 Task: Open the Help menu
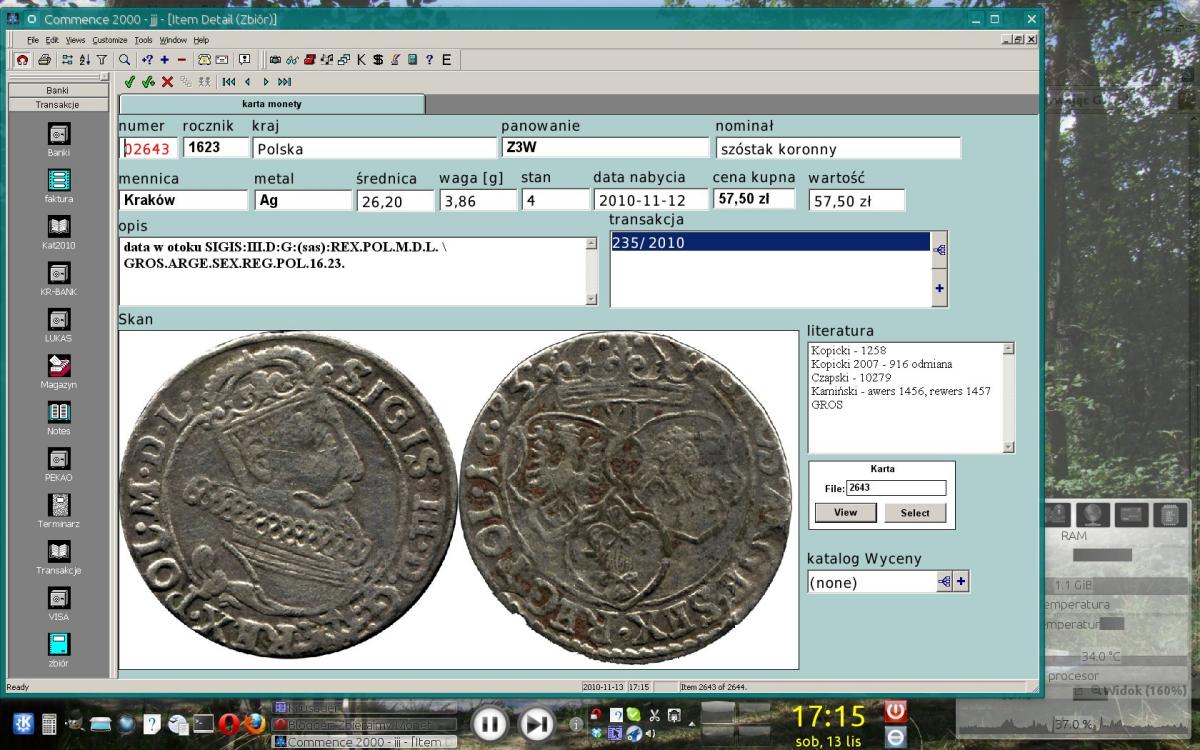201,40
